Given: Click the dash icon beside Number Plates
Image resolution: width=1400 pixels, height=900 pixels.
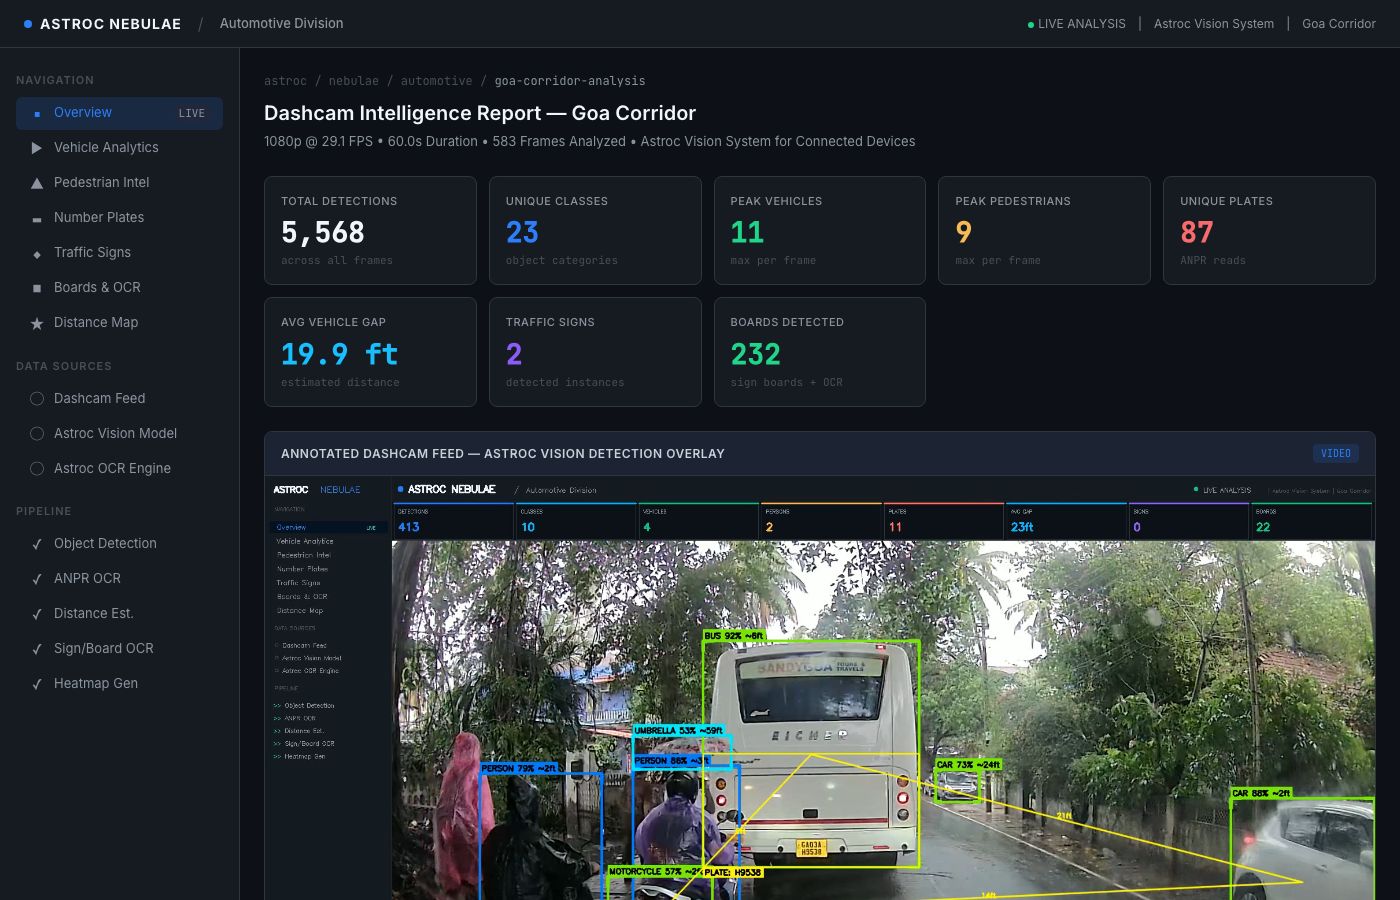Looking at the screenshot, I should click(x=37, y=219).
